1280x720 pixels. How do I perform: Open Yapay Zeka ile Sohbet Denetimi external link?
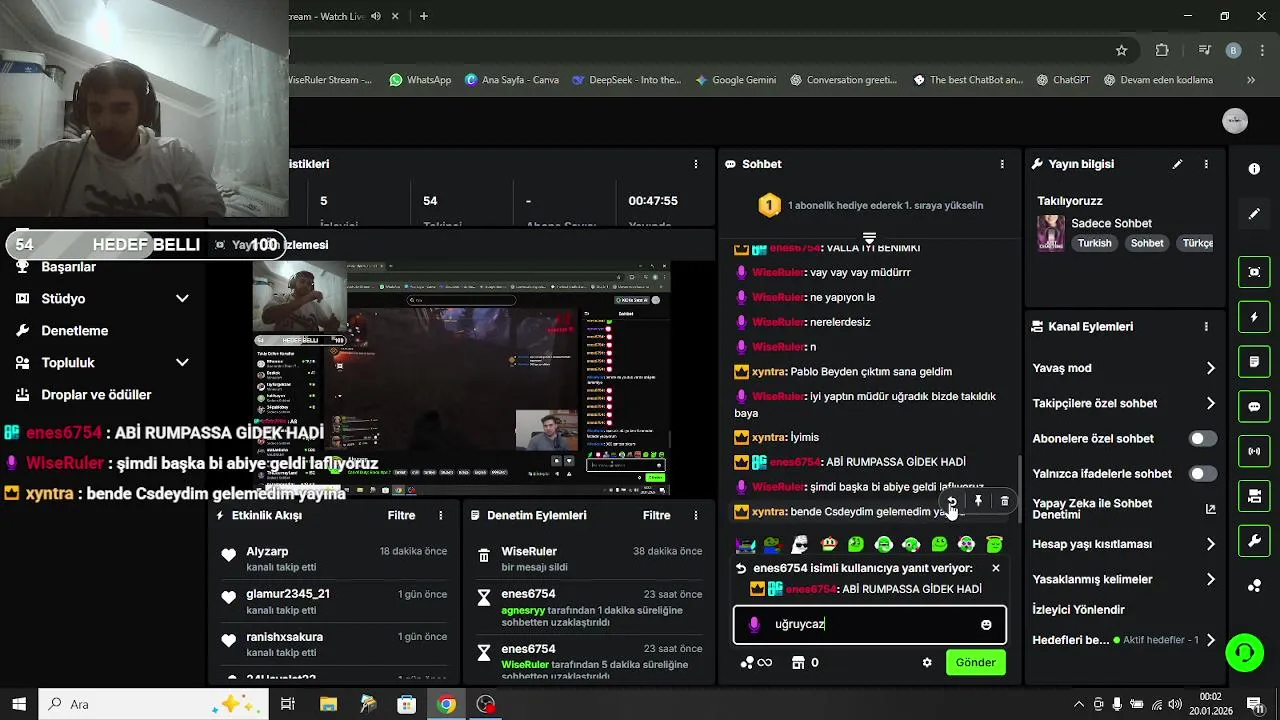tap(1210, 509)
